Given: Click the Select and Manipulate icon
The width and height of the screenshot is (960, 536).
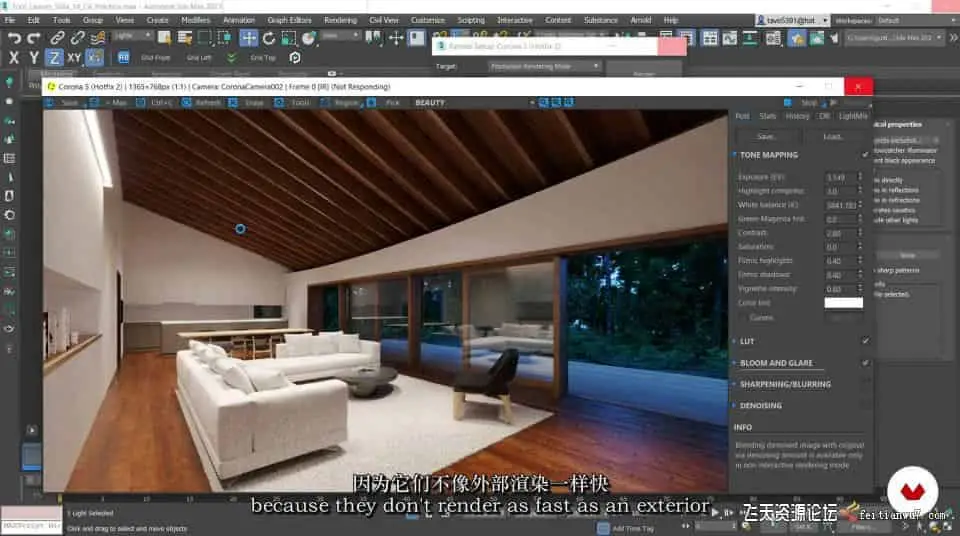Looking at the screenshot, I should click(x=396, y=38).
